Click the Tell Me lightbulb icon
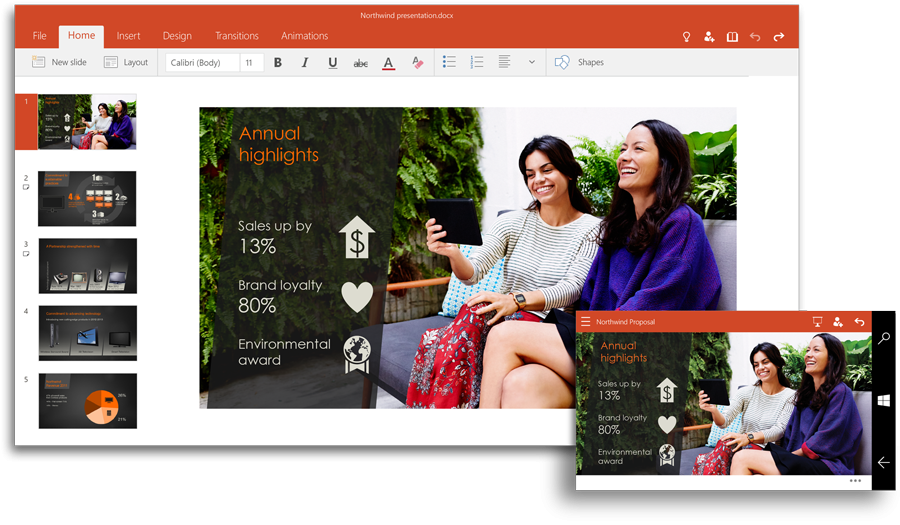The image size is (900, 525). (x=686, y=37)
